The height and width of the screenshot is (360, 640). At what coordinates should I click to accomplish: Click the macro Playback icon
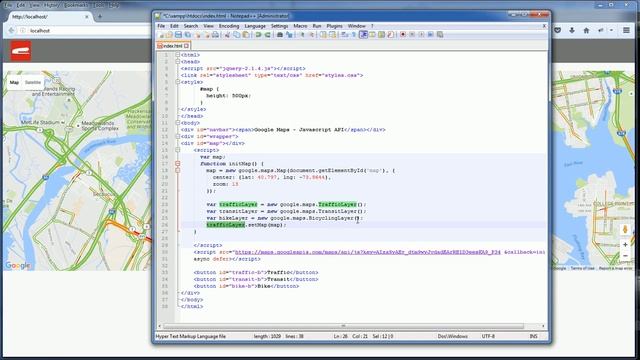pyautogui.click(x=421, y=35)
